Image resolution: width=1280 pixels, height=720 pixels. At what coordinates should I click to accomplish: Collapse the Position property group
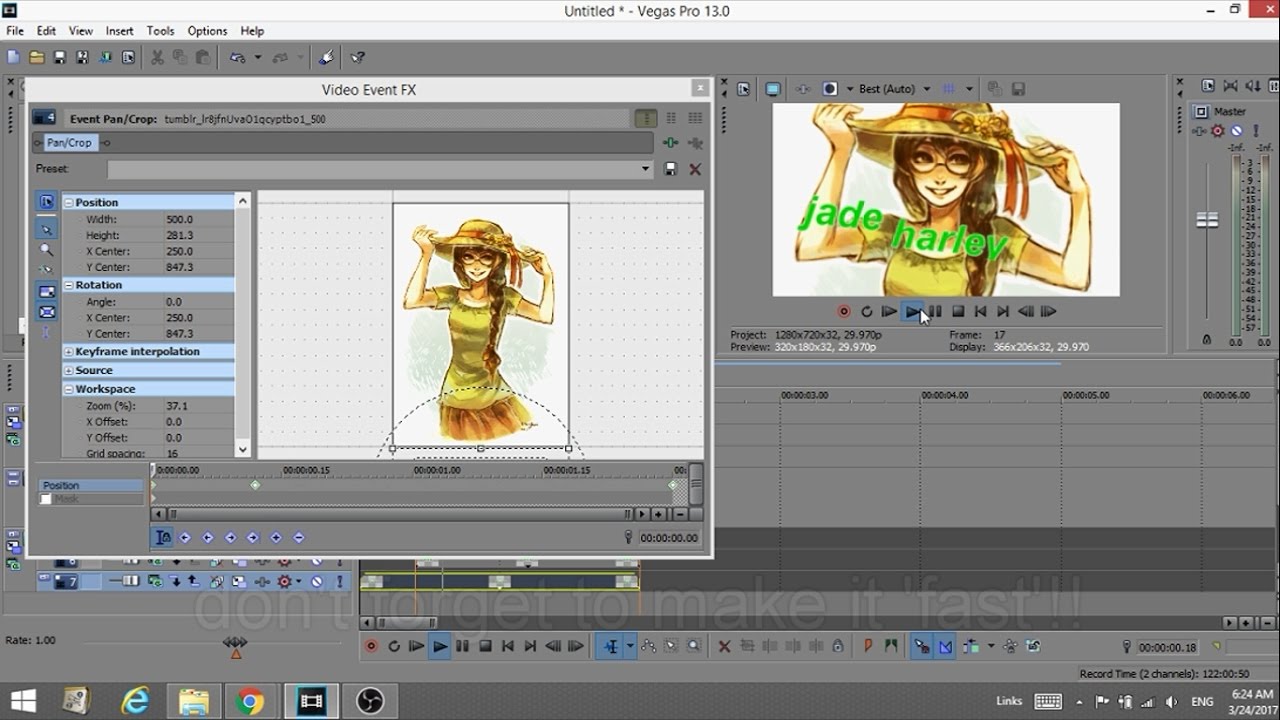click(69, 203)
